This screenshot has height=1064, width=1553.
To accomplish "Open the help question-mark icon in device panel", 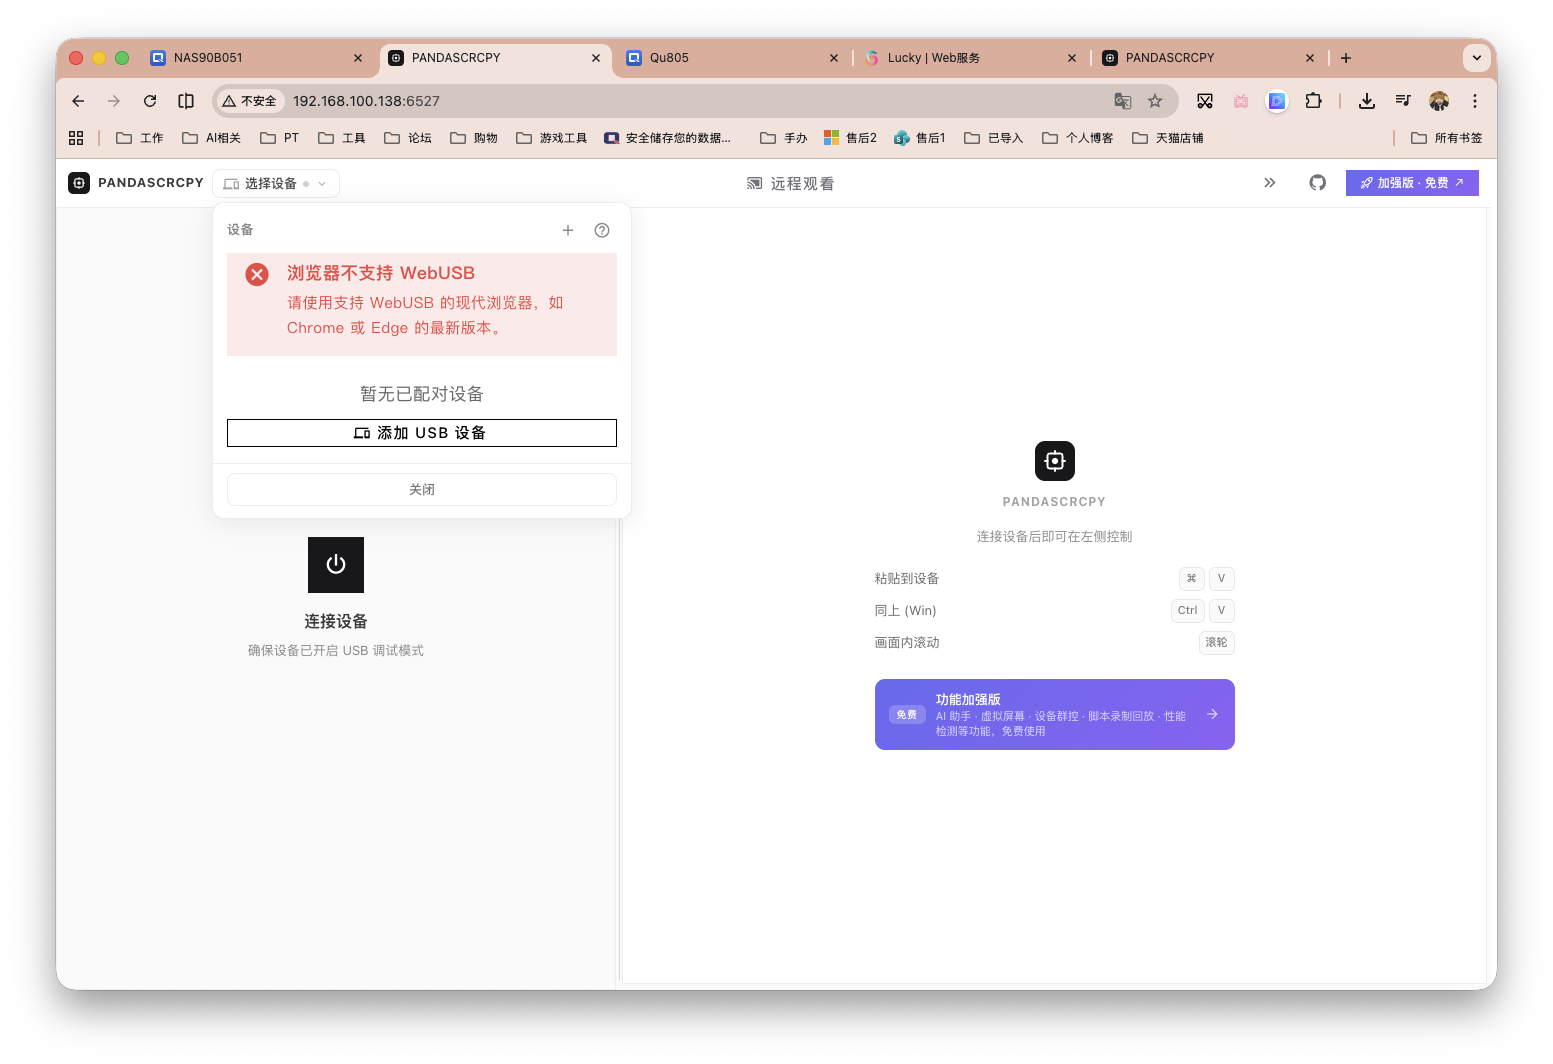I will 601,230.
